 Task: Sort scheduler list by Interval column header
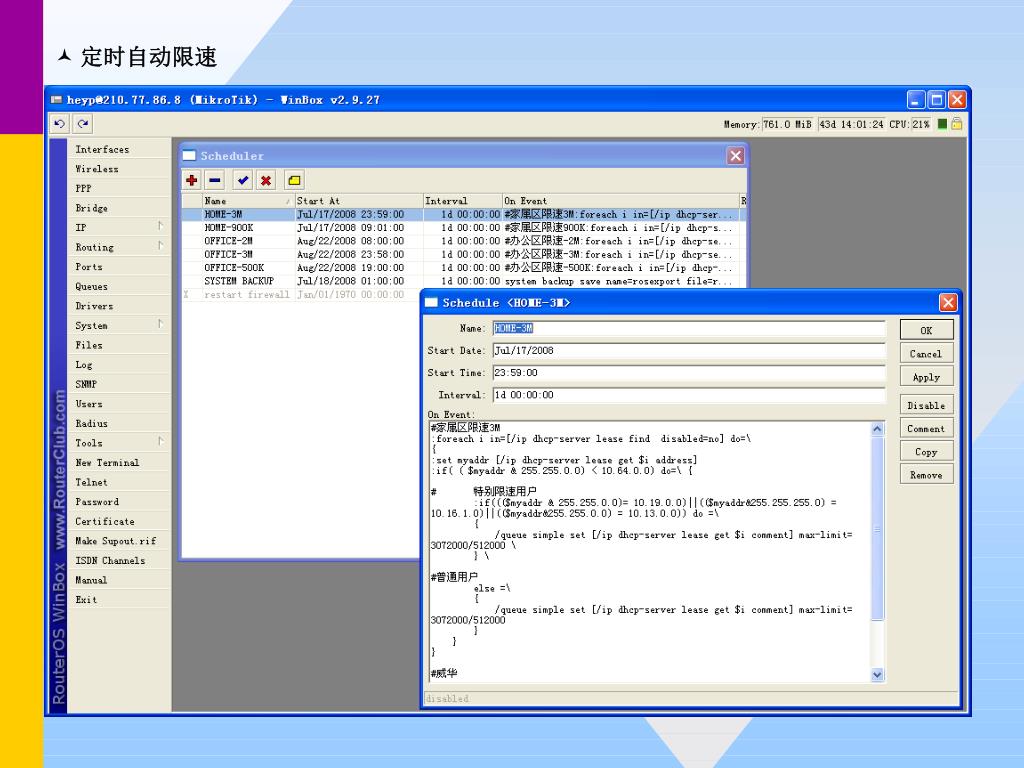[x=462, y=200]
